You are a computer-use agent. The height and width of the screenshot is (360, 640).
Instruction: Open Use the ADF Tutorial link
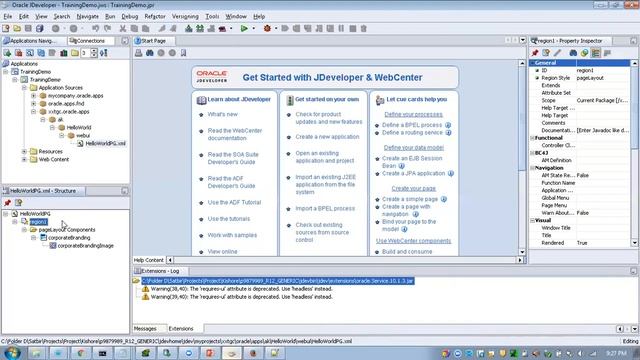(x=234, y=202)
